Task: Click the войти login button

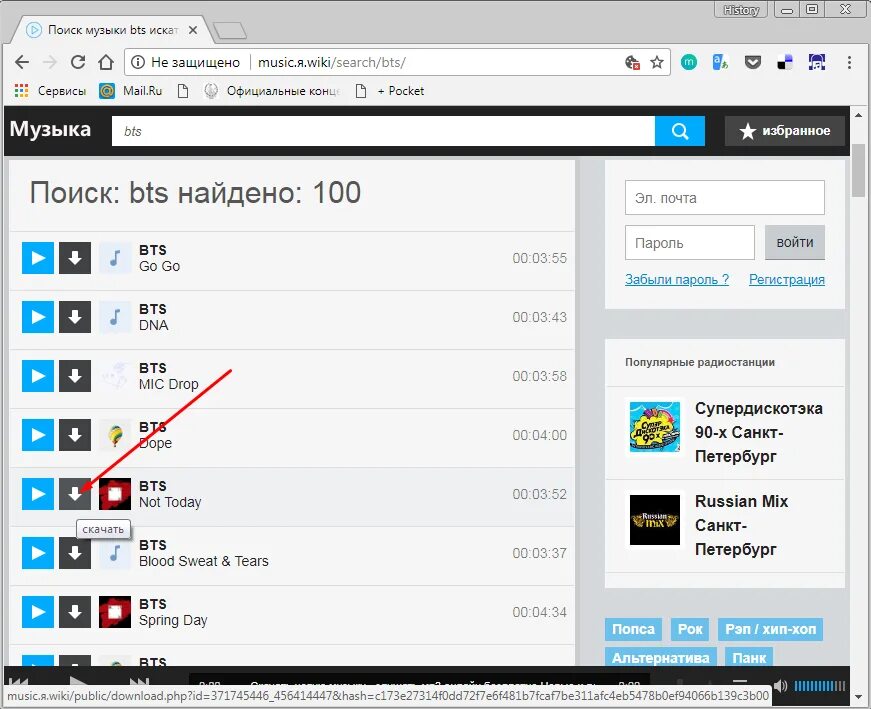Action: [x=795, y=242]
